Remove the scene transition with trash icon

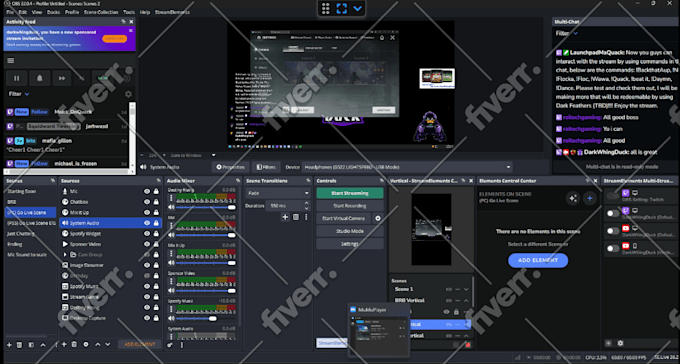point(296,217)
